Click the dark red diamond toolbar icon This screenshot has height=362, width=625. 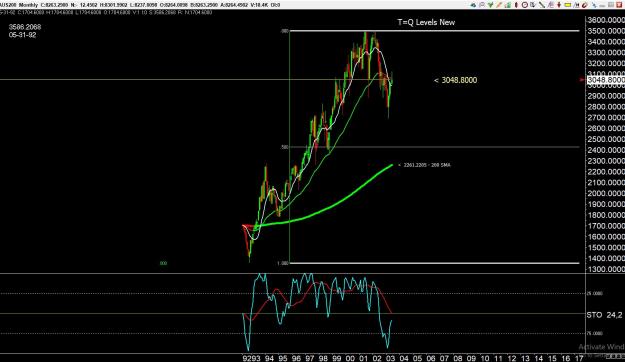[x=516, y=5]
